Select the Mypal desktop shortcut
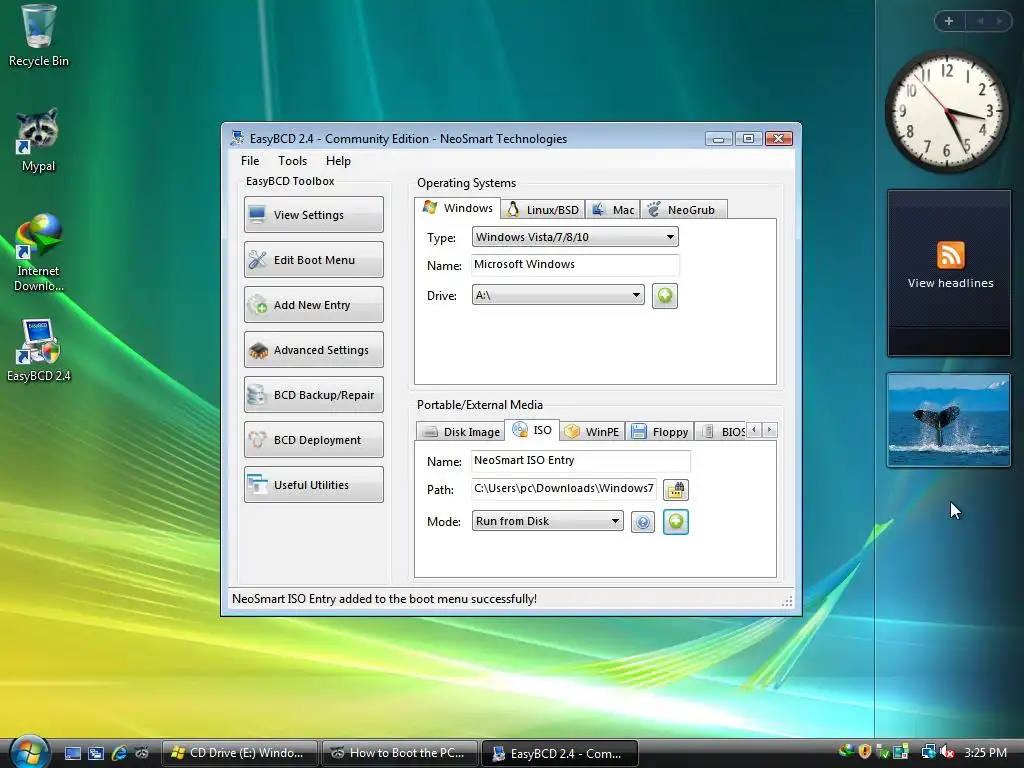 click(38, 140)
